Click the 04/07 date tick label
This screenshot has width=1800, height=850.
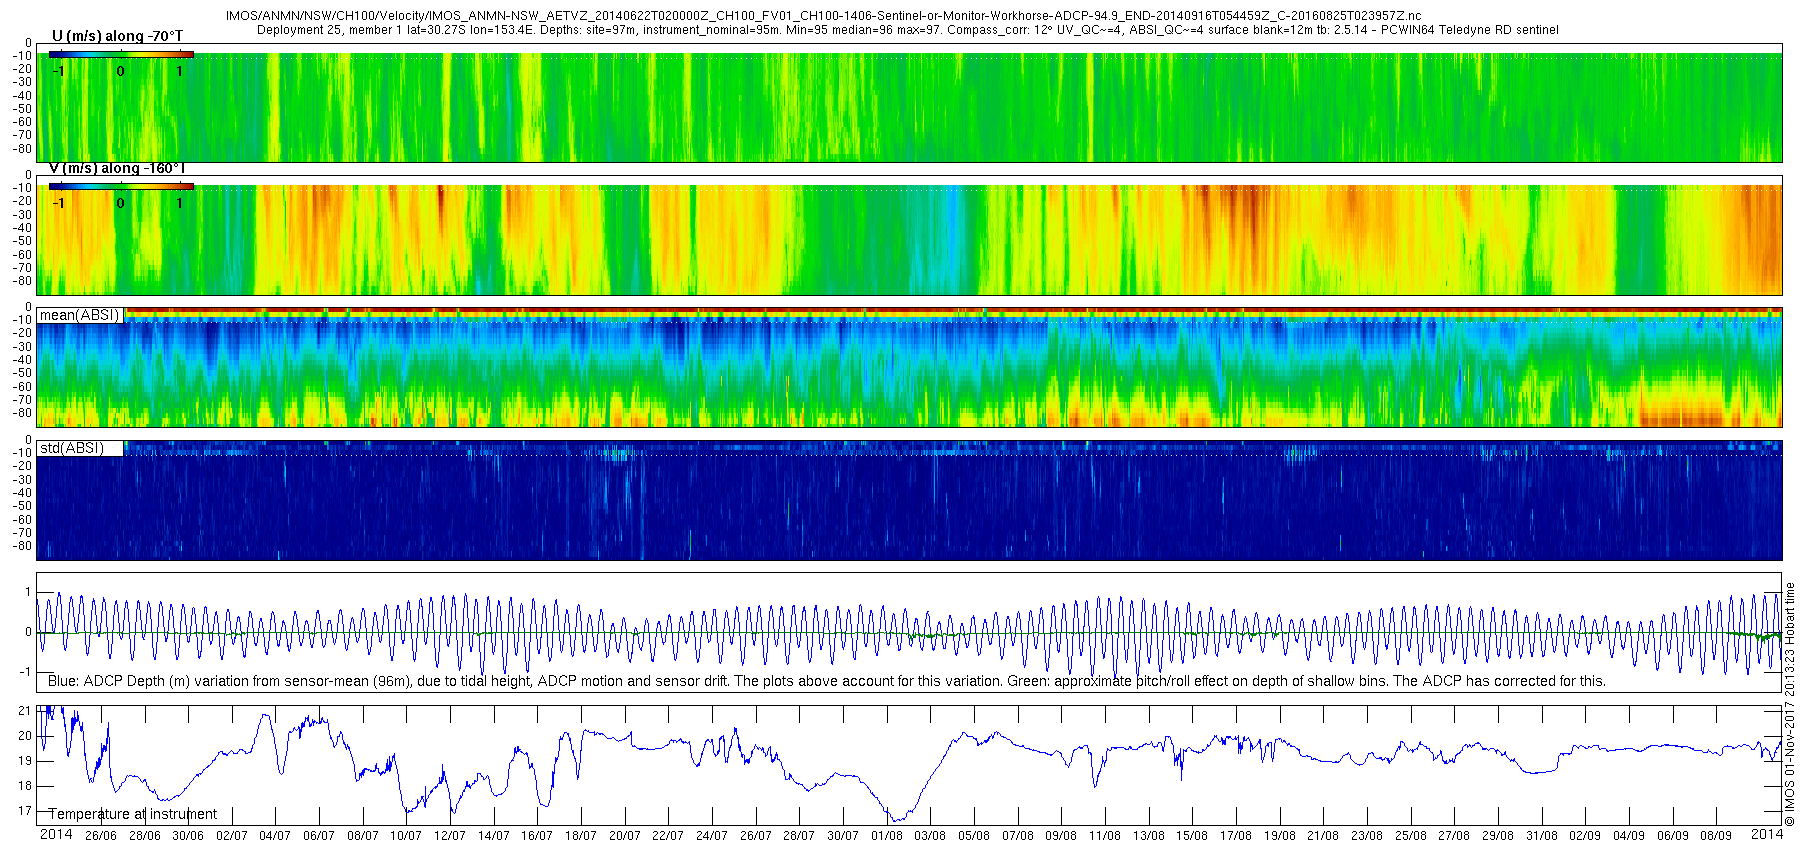[275, 836]
